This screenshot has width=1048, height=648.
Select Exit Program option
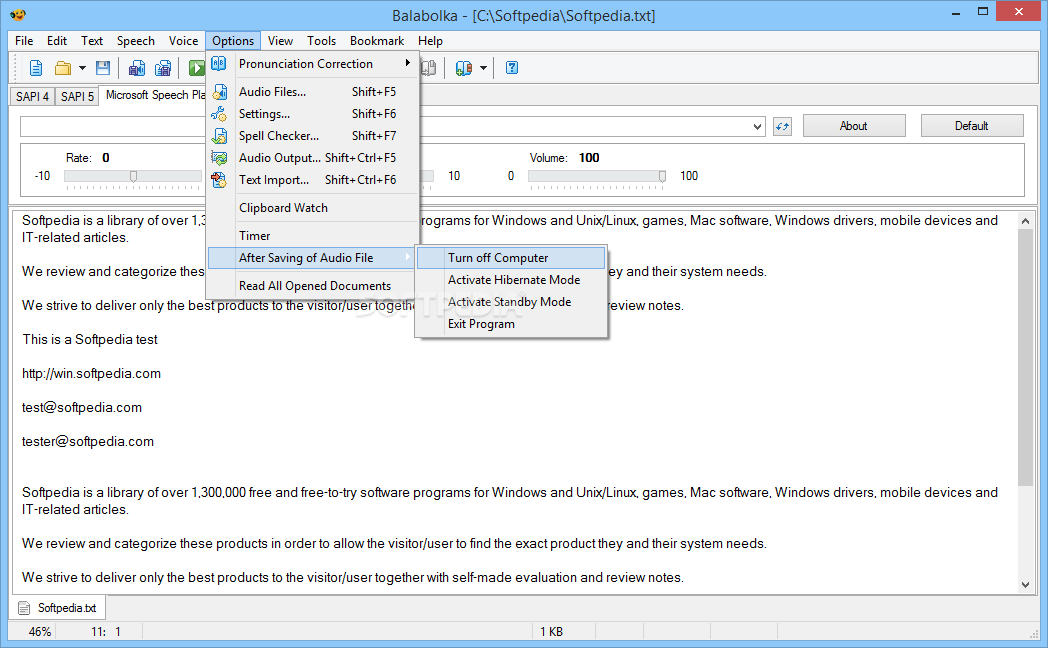pos(511,324)
